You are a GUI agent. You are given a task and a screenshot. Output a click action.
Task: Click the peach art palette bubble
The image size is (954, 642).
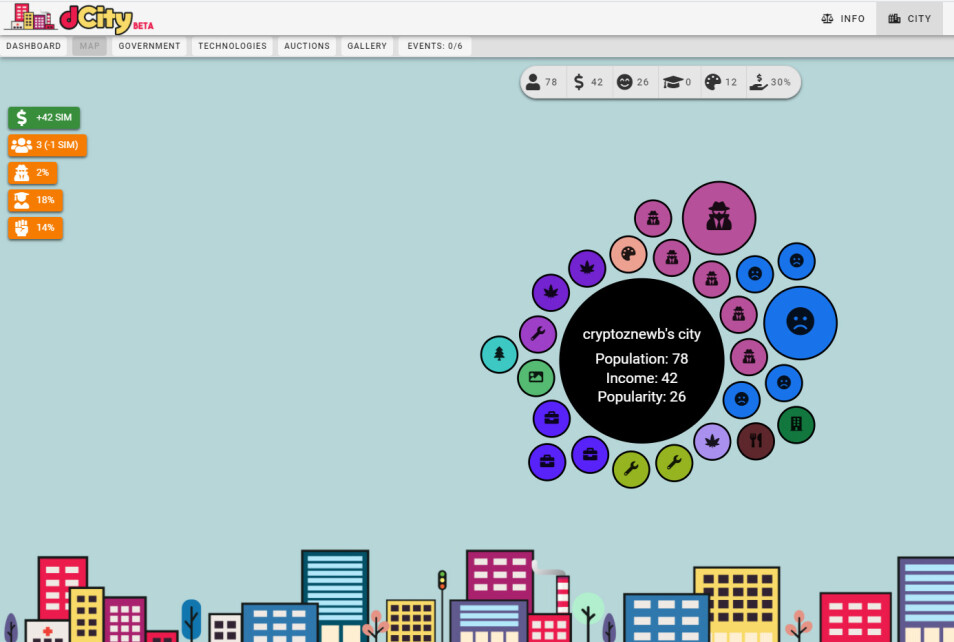[628, 254]
